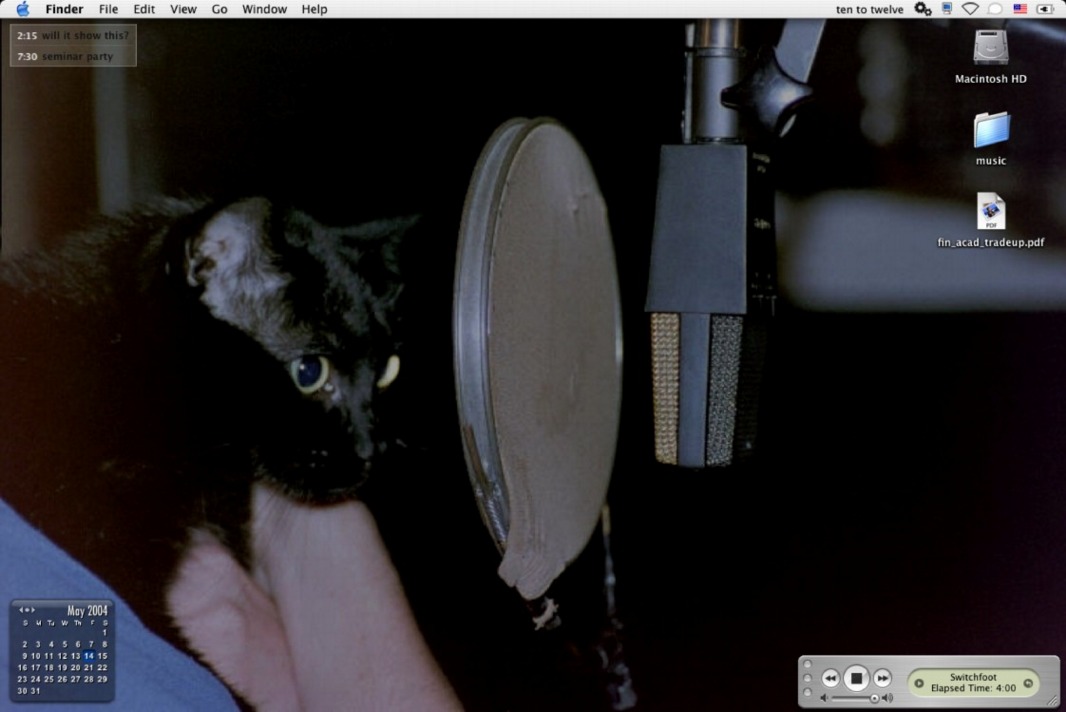Select May 17 in the calendar
The height and width of the screenshot is (712, 1066).
(x=36, y=667)
